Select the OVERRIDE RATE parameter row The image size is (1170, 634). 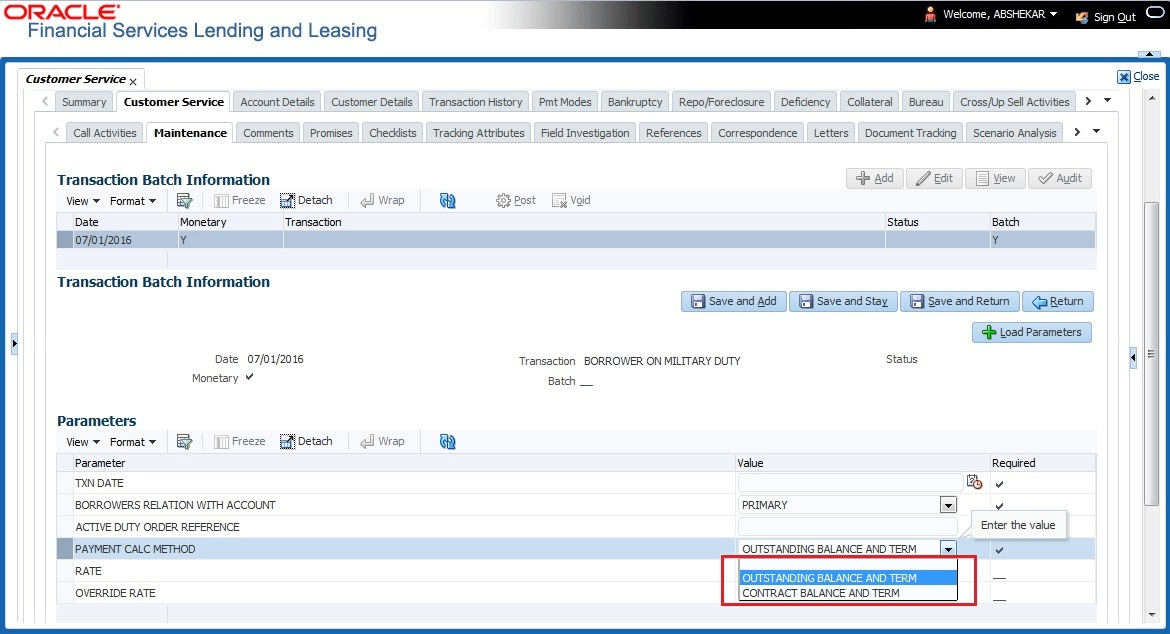[576, 593]
